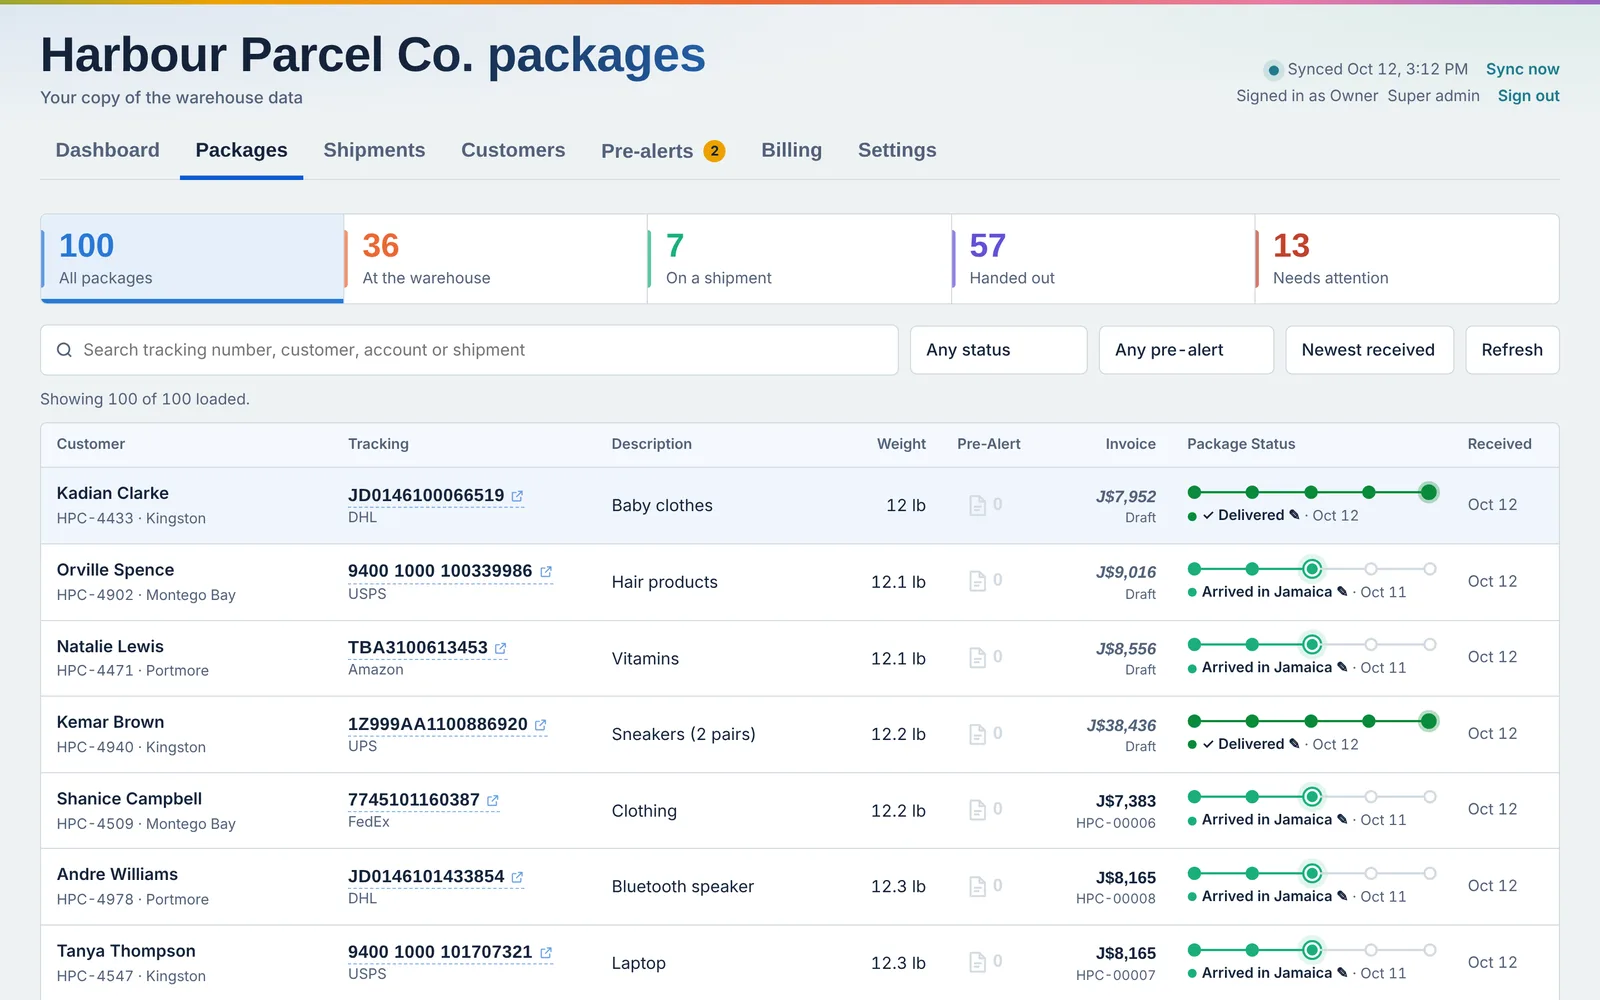
Task: Click tracking number TBA3100613453
Action: tap(418, 648)
